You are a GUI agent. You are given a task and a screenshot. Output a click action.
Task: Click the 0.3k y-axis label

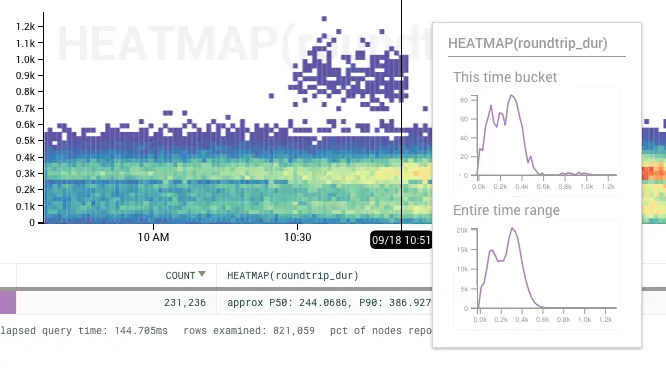(x=25, y=173)
